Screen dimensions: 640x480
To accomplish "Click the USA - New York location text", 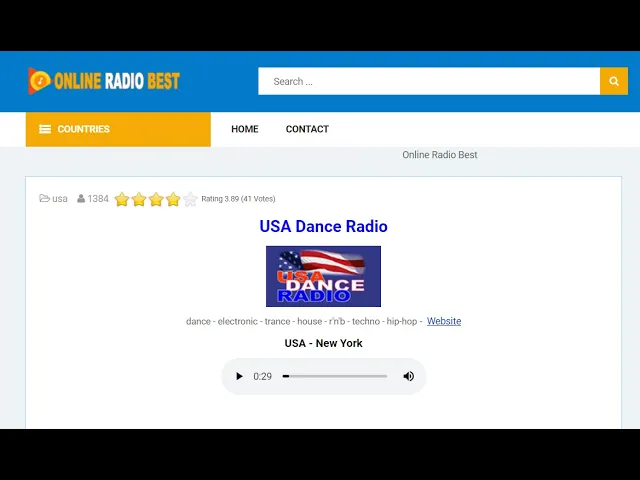I will click(x=323, y=343).
